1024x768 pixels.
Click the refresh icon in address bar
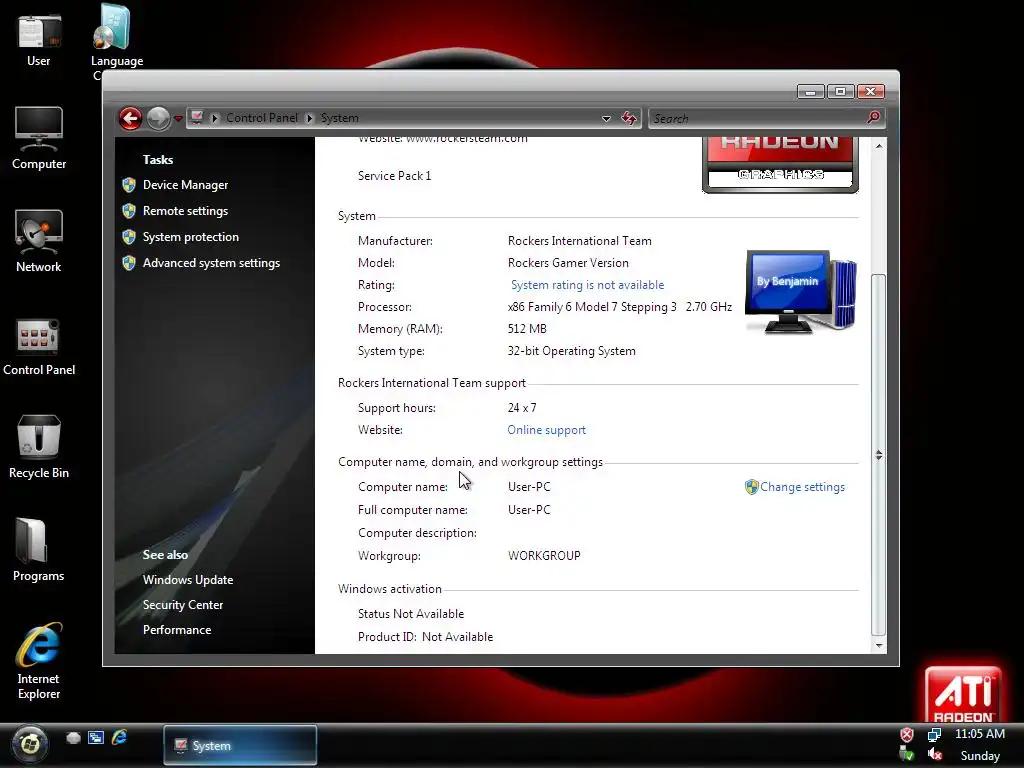click(x=629, y=118)
